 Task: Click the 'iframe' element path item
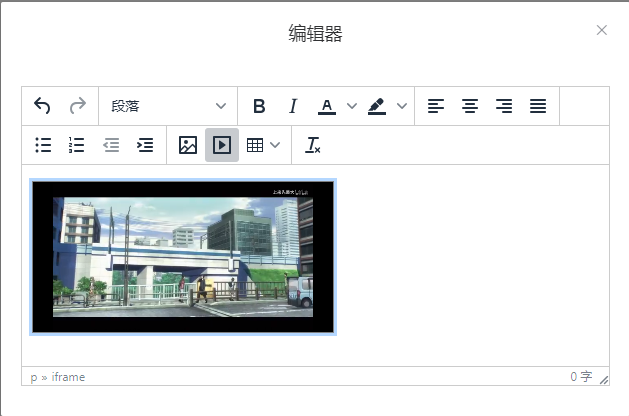tap(68, 377)
